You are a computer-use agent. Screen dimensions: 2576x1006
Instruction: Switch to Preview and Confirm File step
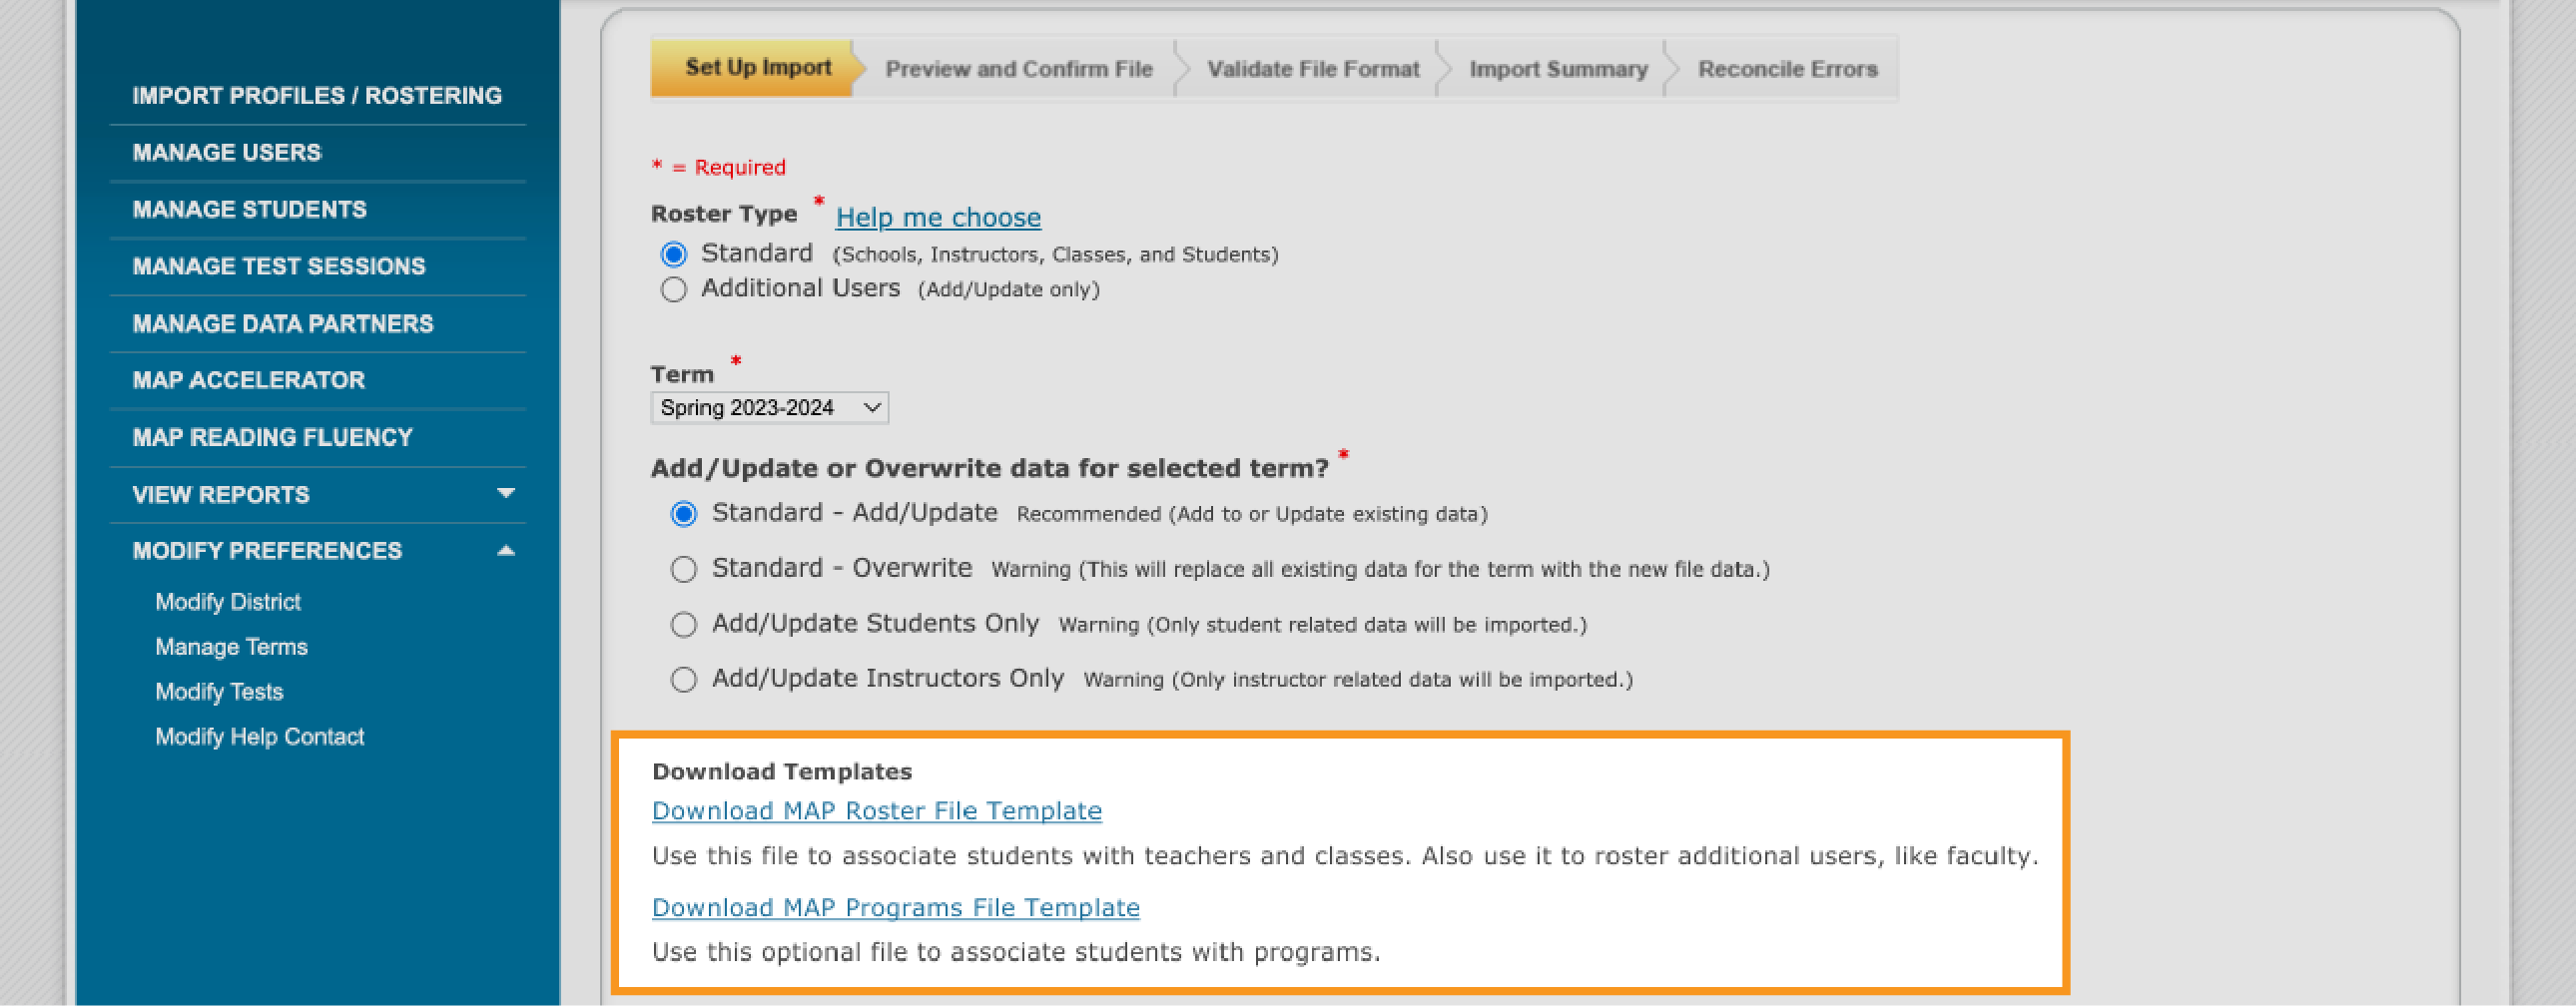click(x=1018, y=69)
